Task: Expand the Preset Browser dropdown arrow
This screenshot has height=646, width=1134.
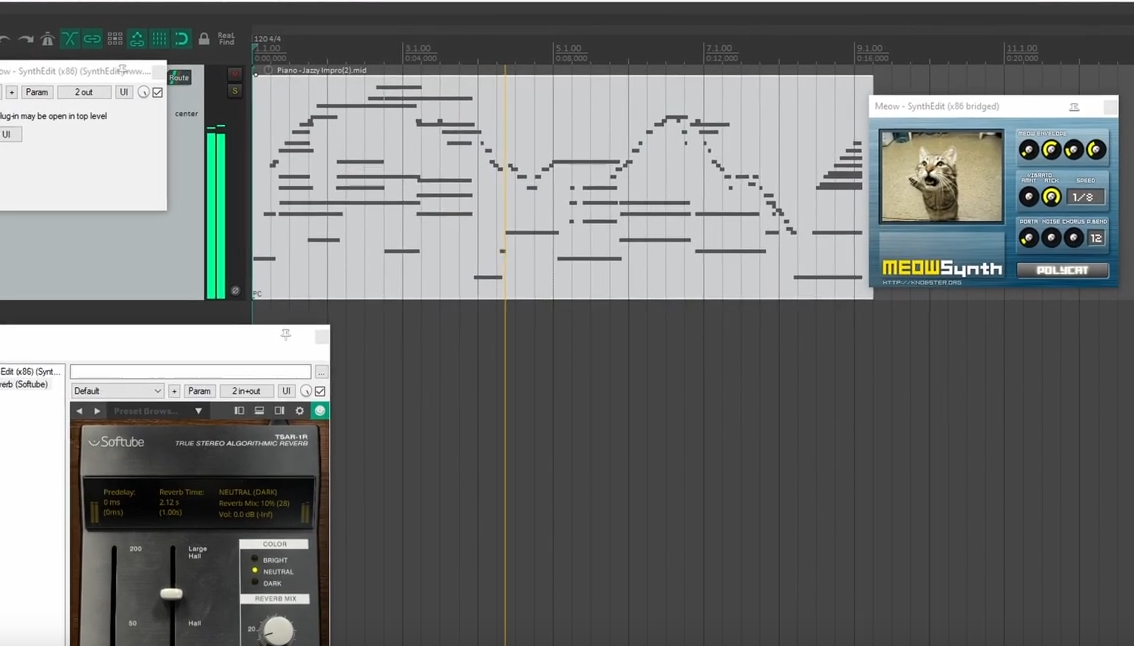Action: 198,411
